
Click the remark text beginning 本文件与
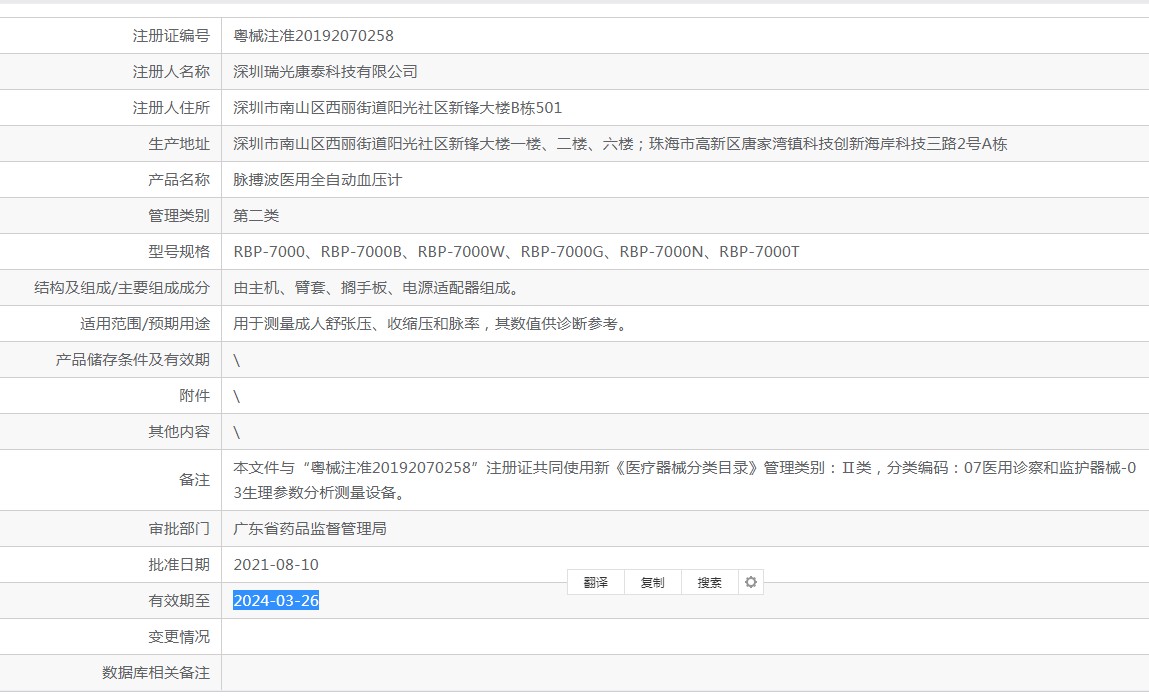click(x=684, y=480)
